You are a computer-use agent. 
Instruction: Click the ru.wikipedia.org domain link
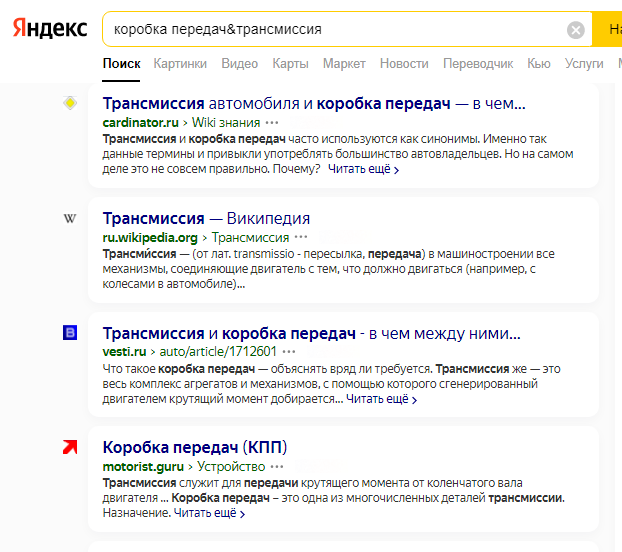150,238
